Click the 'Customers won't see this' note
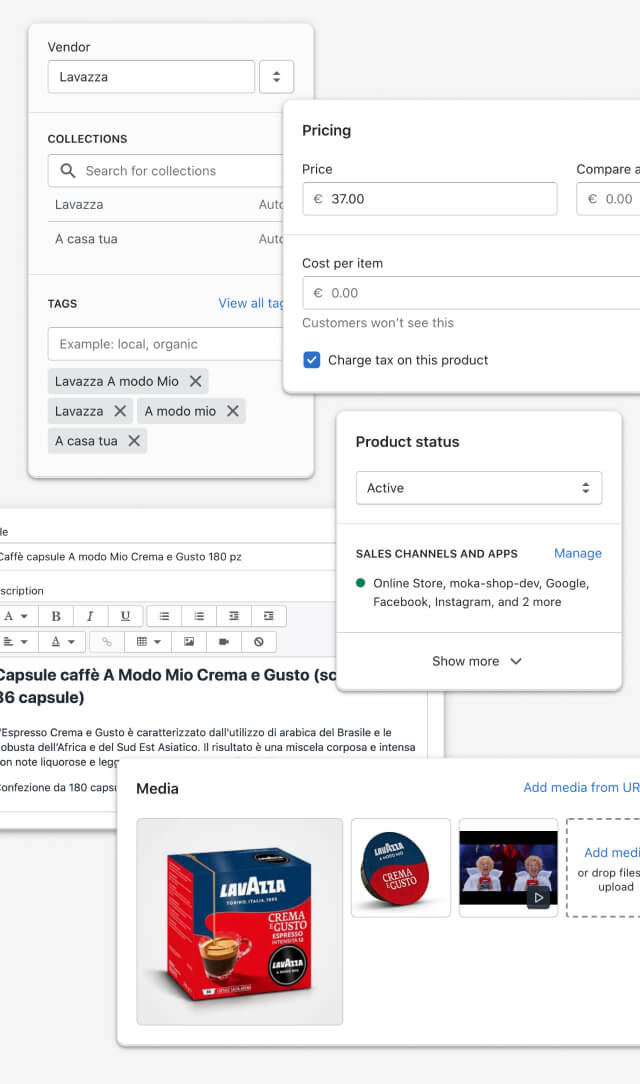This screenshot has height=1084, width=640. (x=378, y=323)
